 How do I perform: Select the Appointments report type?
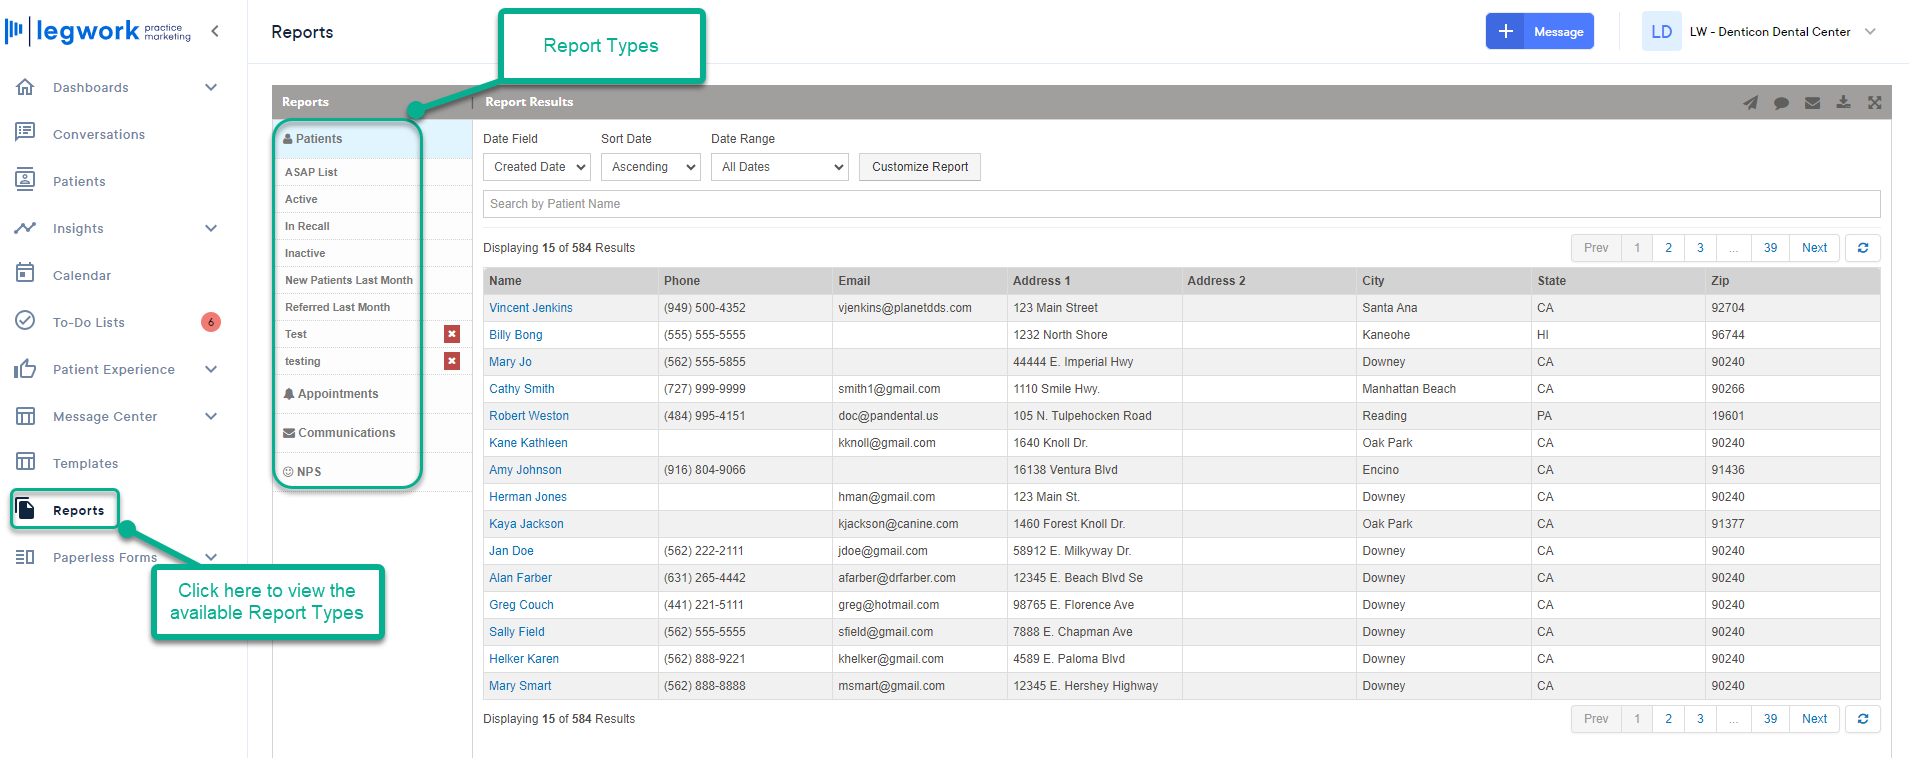(338, 394)
